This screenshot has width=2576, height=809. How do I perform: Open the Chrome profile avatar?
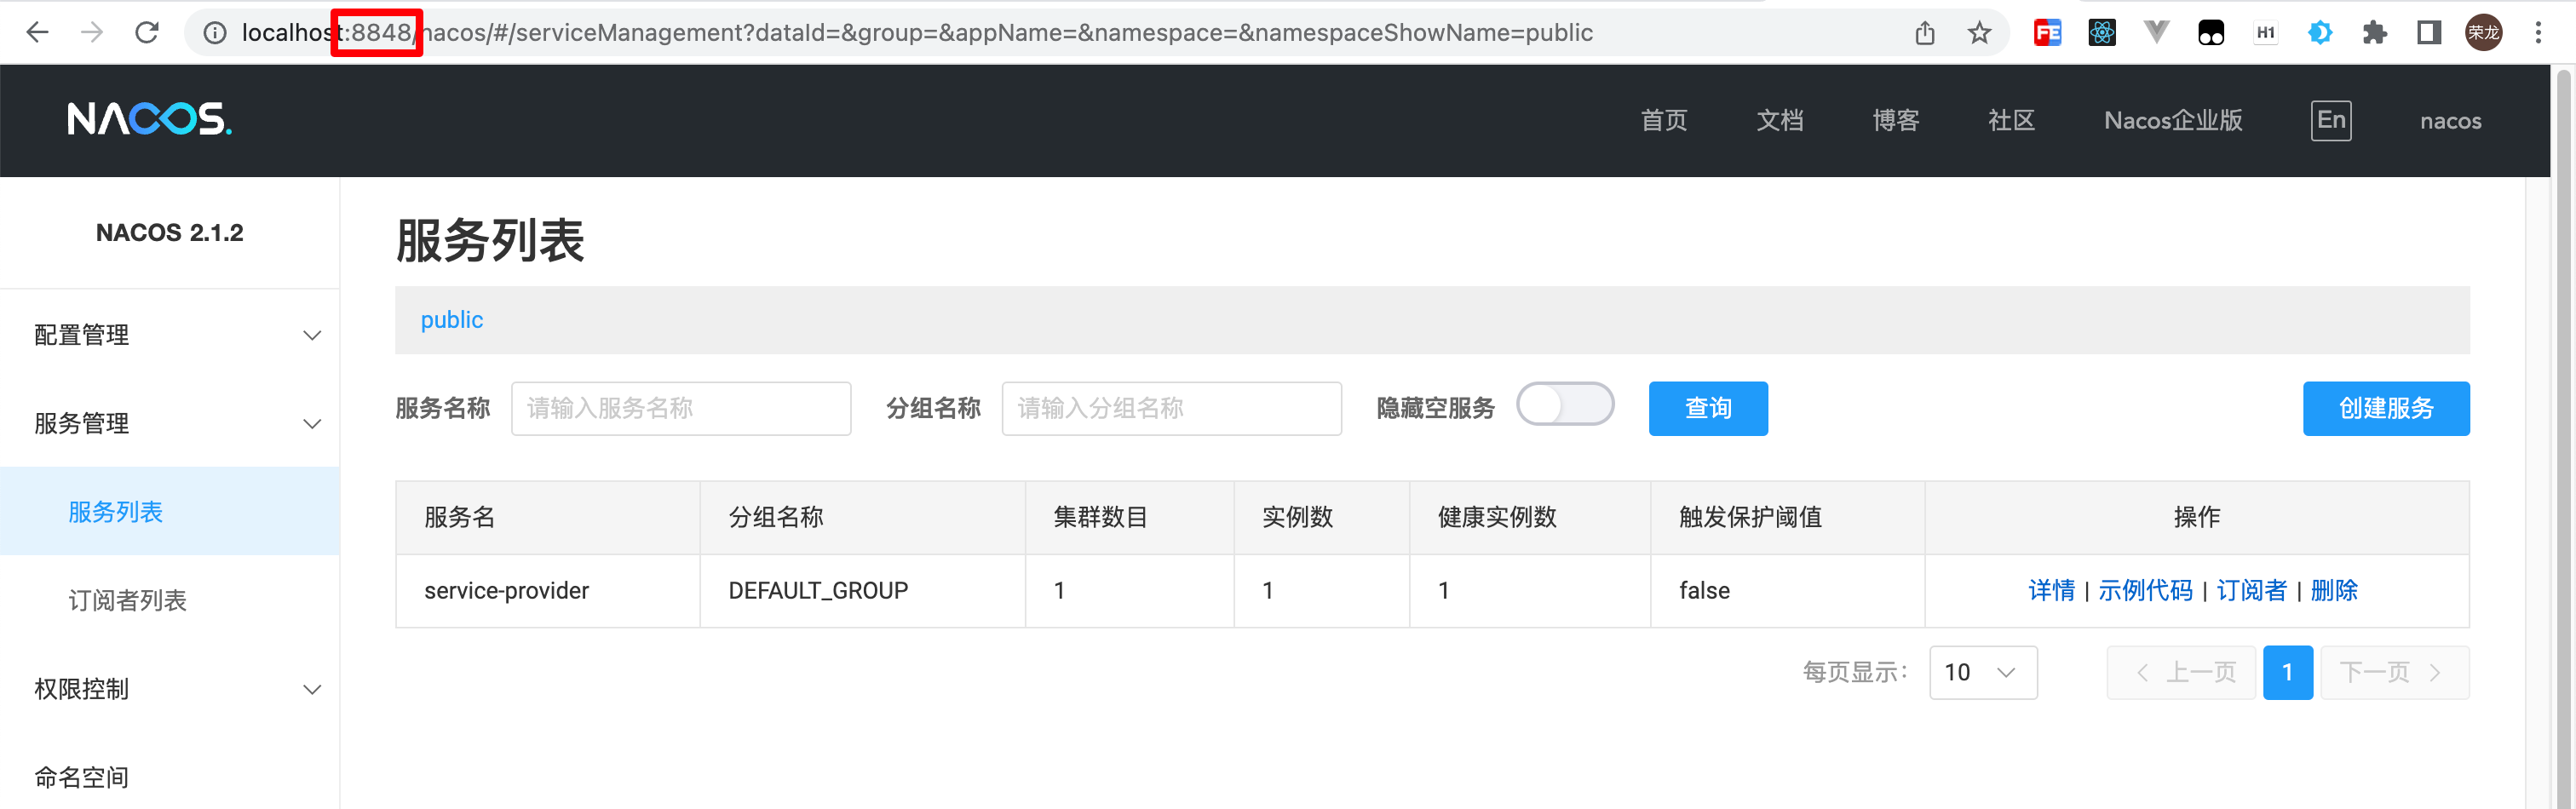click(x=2483, y=33)
